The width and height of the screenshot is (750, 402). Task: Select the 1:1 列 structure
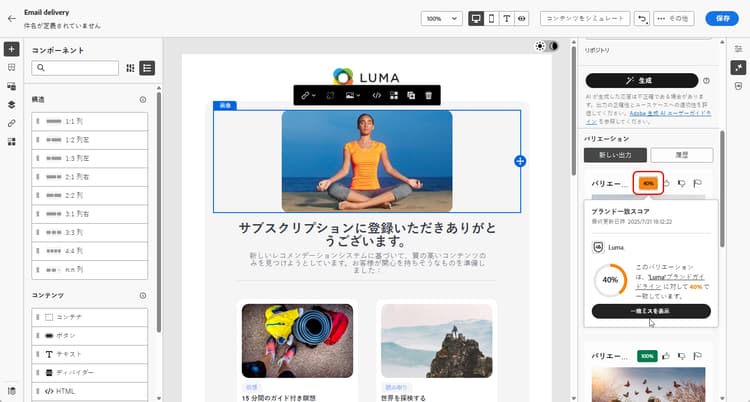click(x=90, y=122)
